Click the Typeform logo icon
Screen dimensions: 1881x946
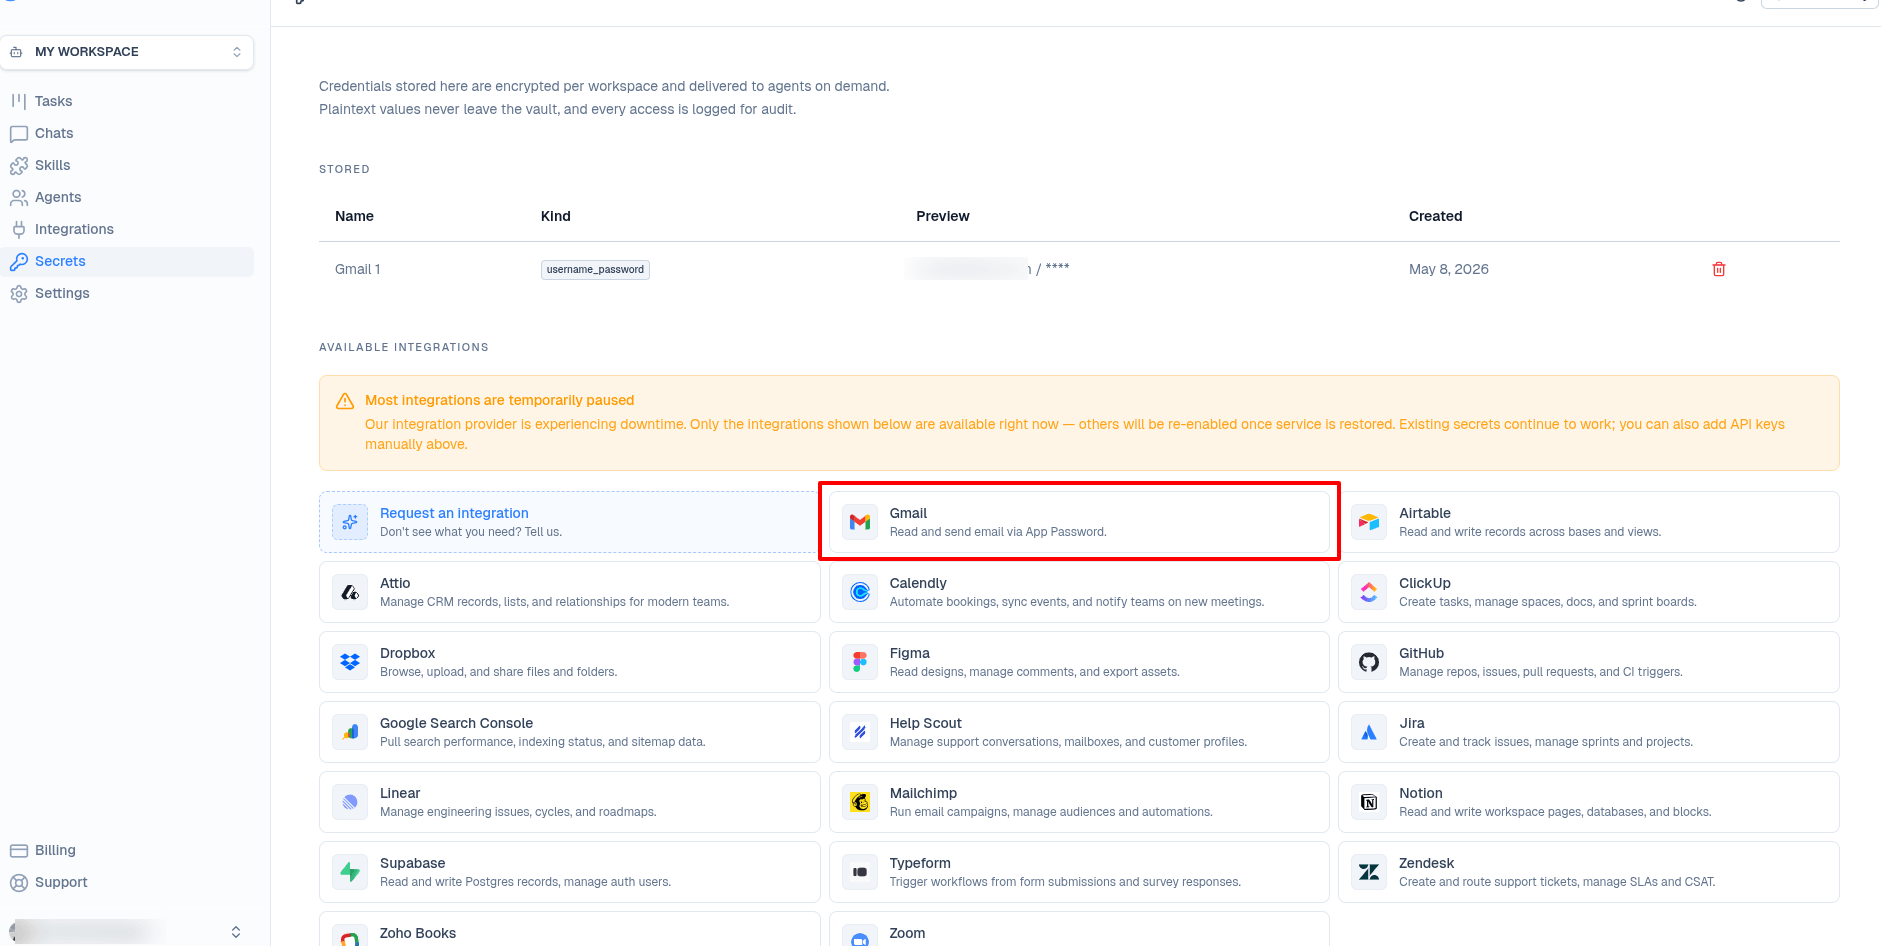(x=860, y=872)
